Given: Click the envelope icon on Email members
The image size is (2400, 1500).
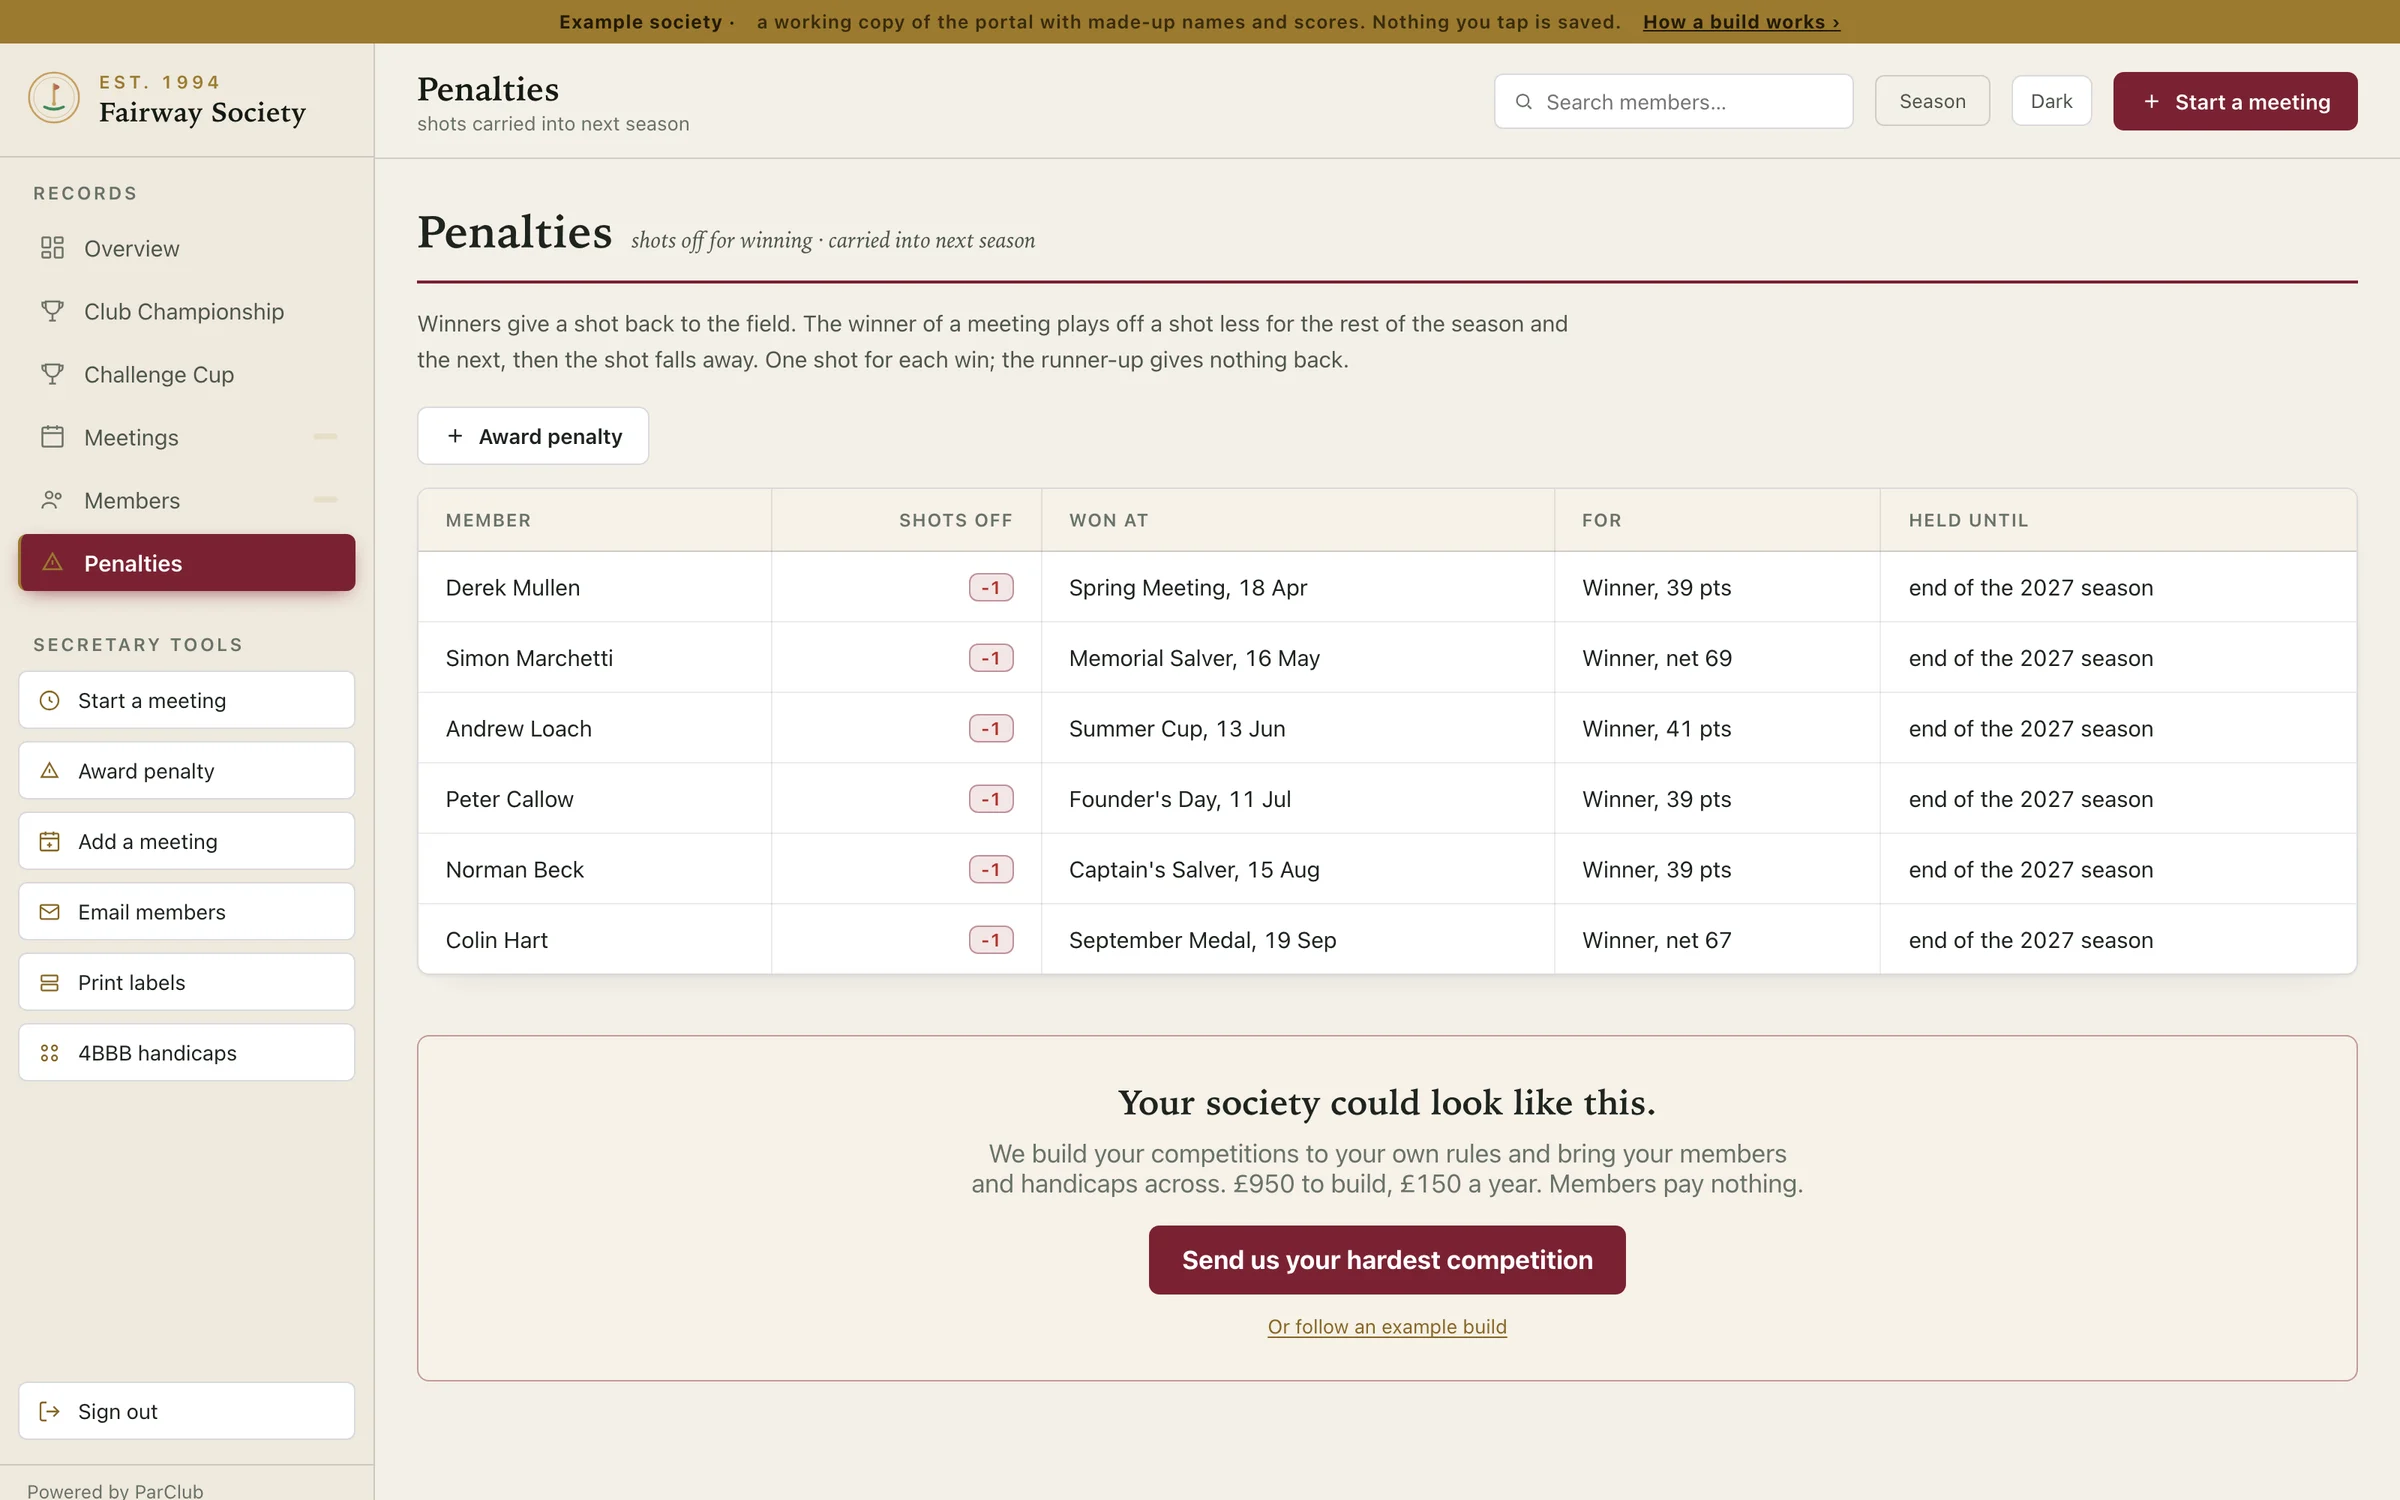Looking at the screenshot, I should 49,912.
